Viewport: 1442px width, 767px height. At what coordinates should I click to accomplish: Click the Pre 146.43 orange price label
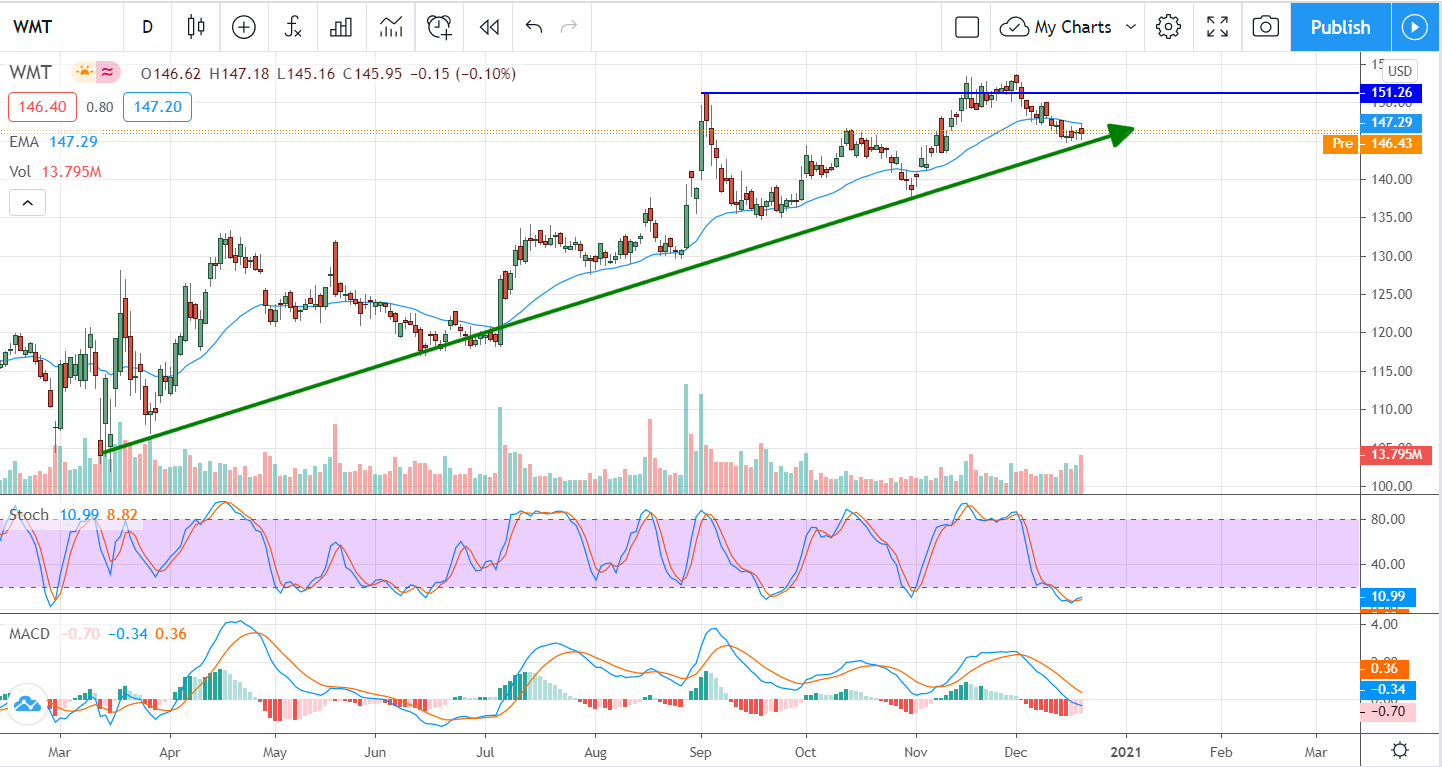(x=1372, y=144)
